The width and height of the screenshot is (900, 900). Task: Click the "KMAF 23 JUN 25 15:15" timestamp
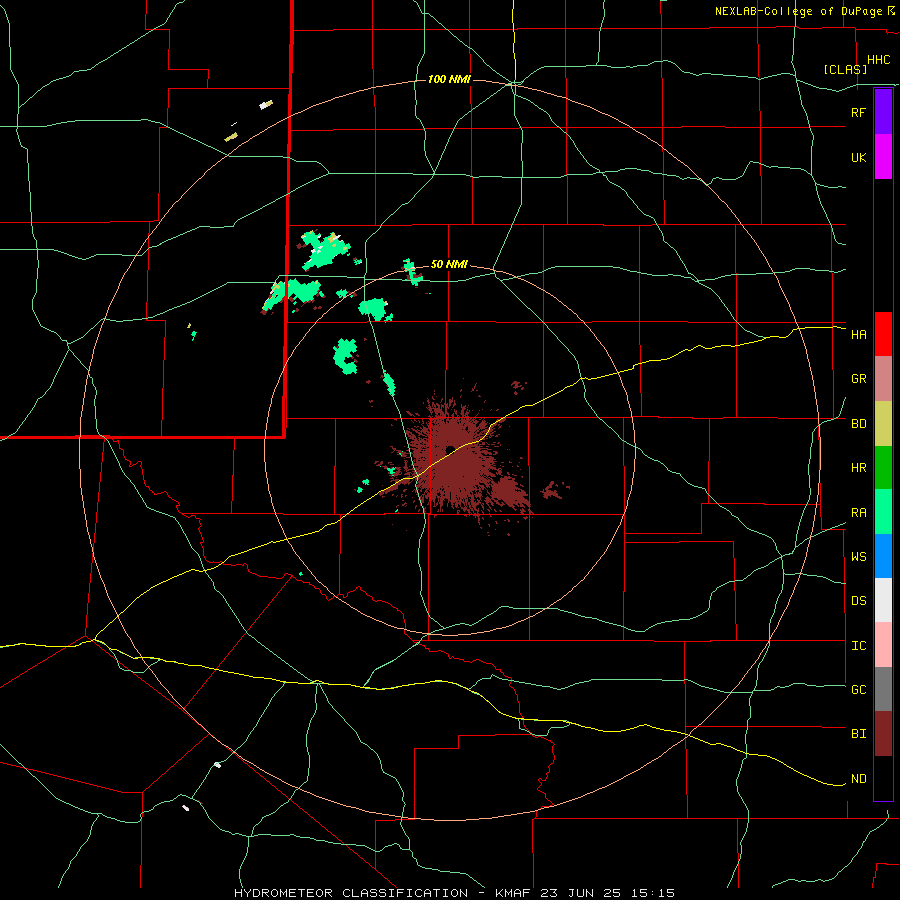[x=584, y=893]
